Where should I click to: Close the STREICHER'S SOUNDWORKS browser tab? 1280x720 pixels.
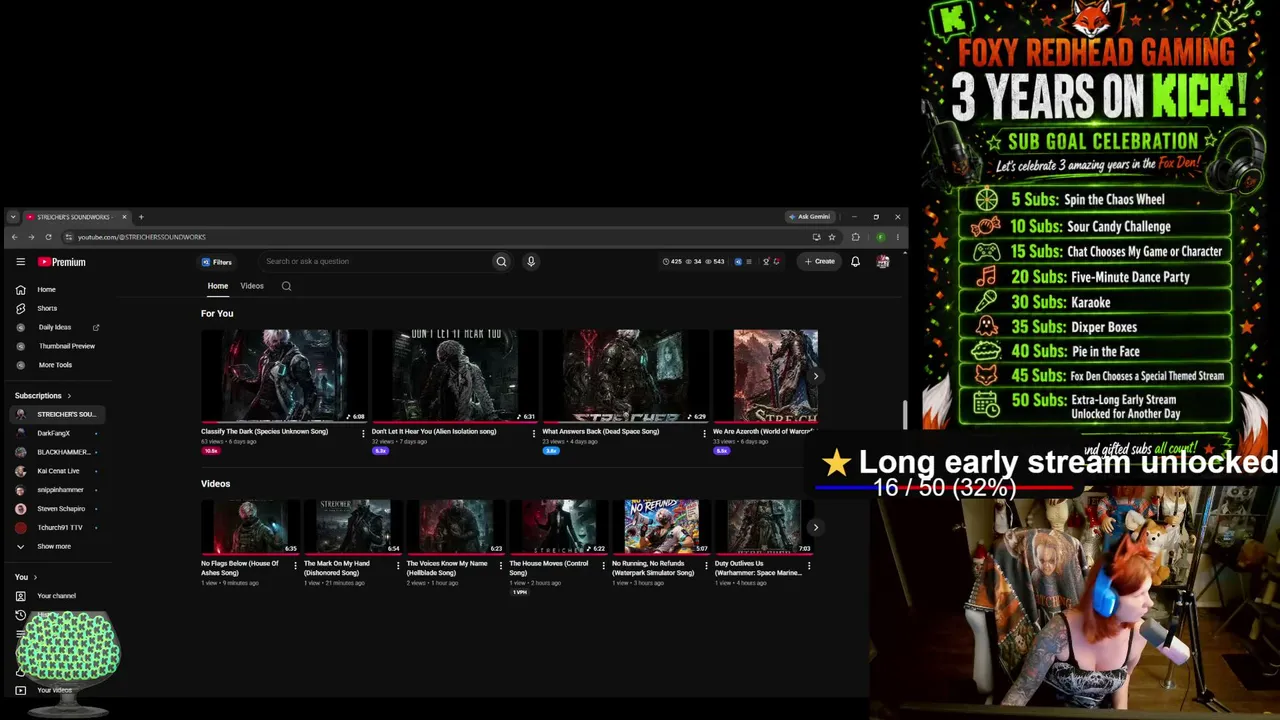[x=124, y=217]
